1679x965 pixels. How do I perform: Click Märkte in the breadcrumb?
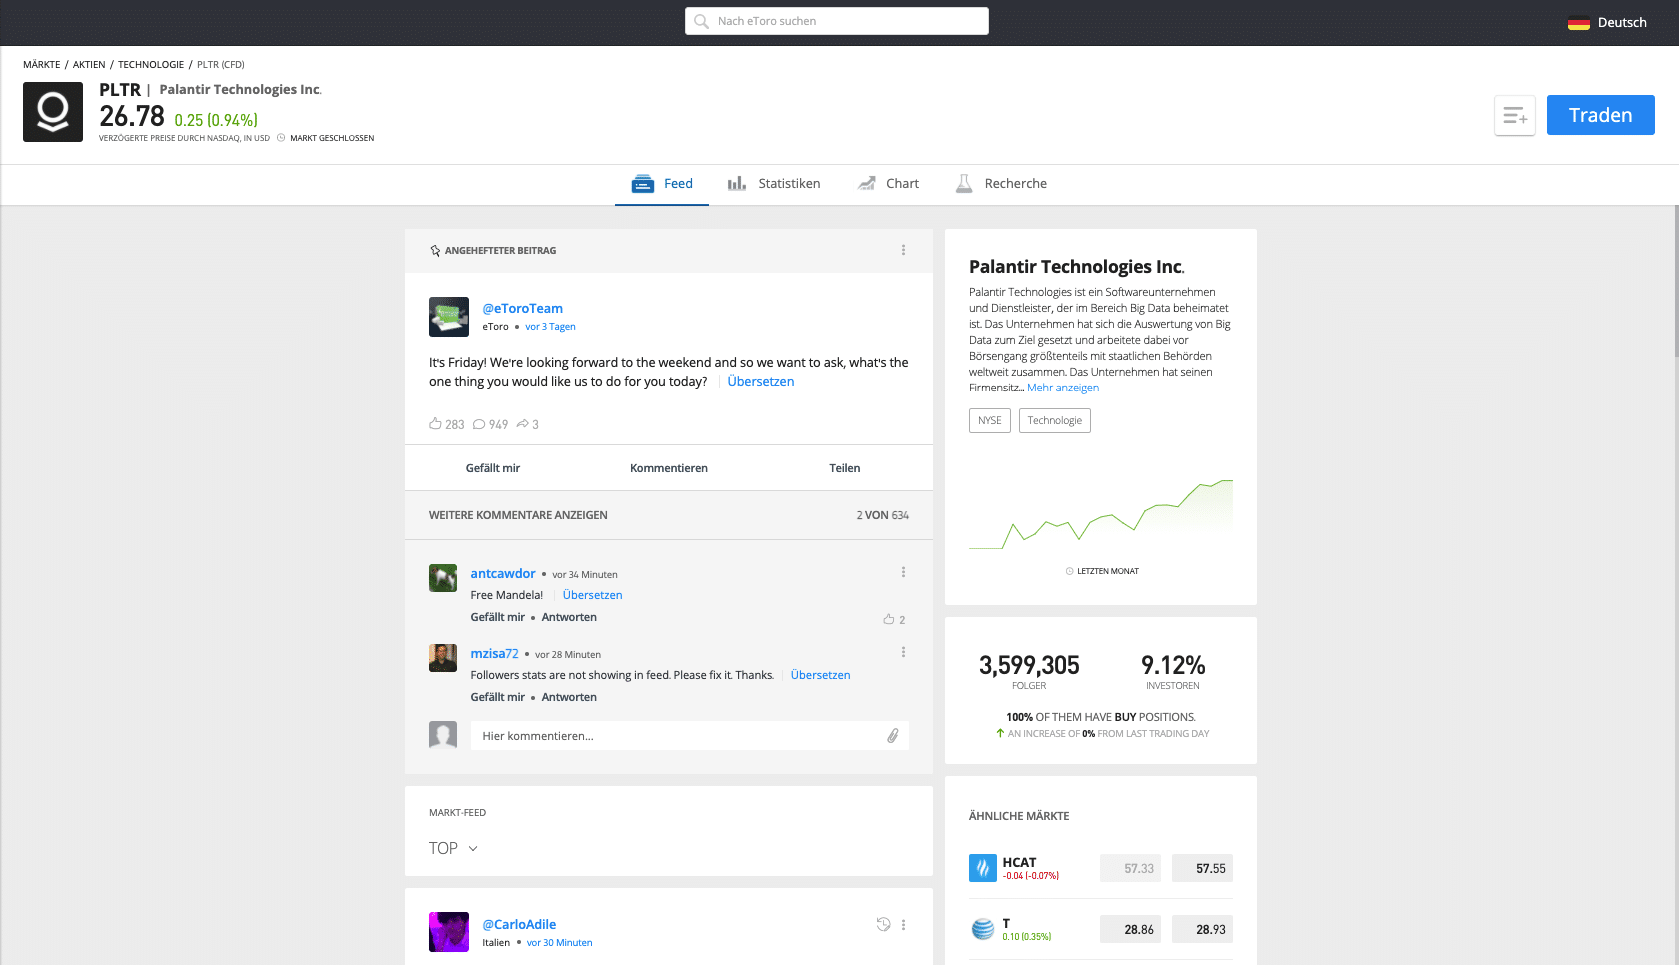pyautogui.click(x=42, y=65)
